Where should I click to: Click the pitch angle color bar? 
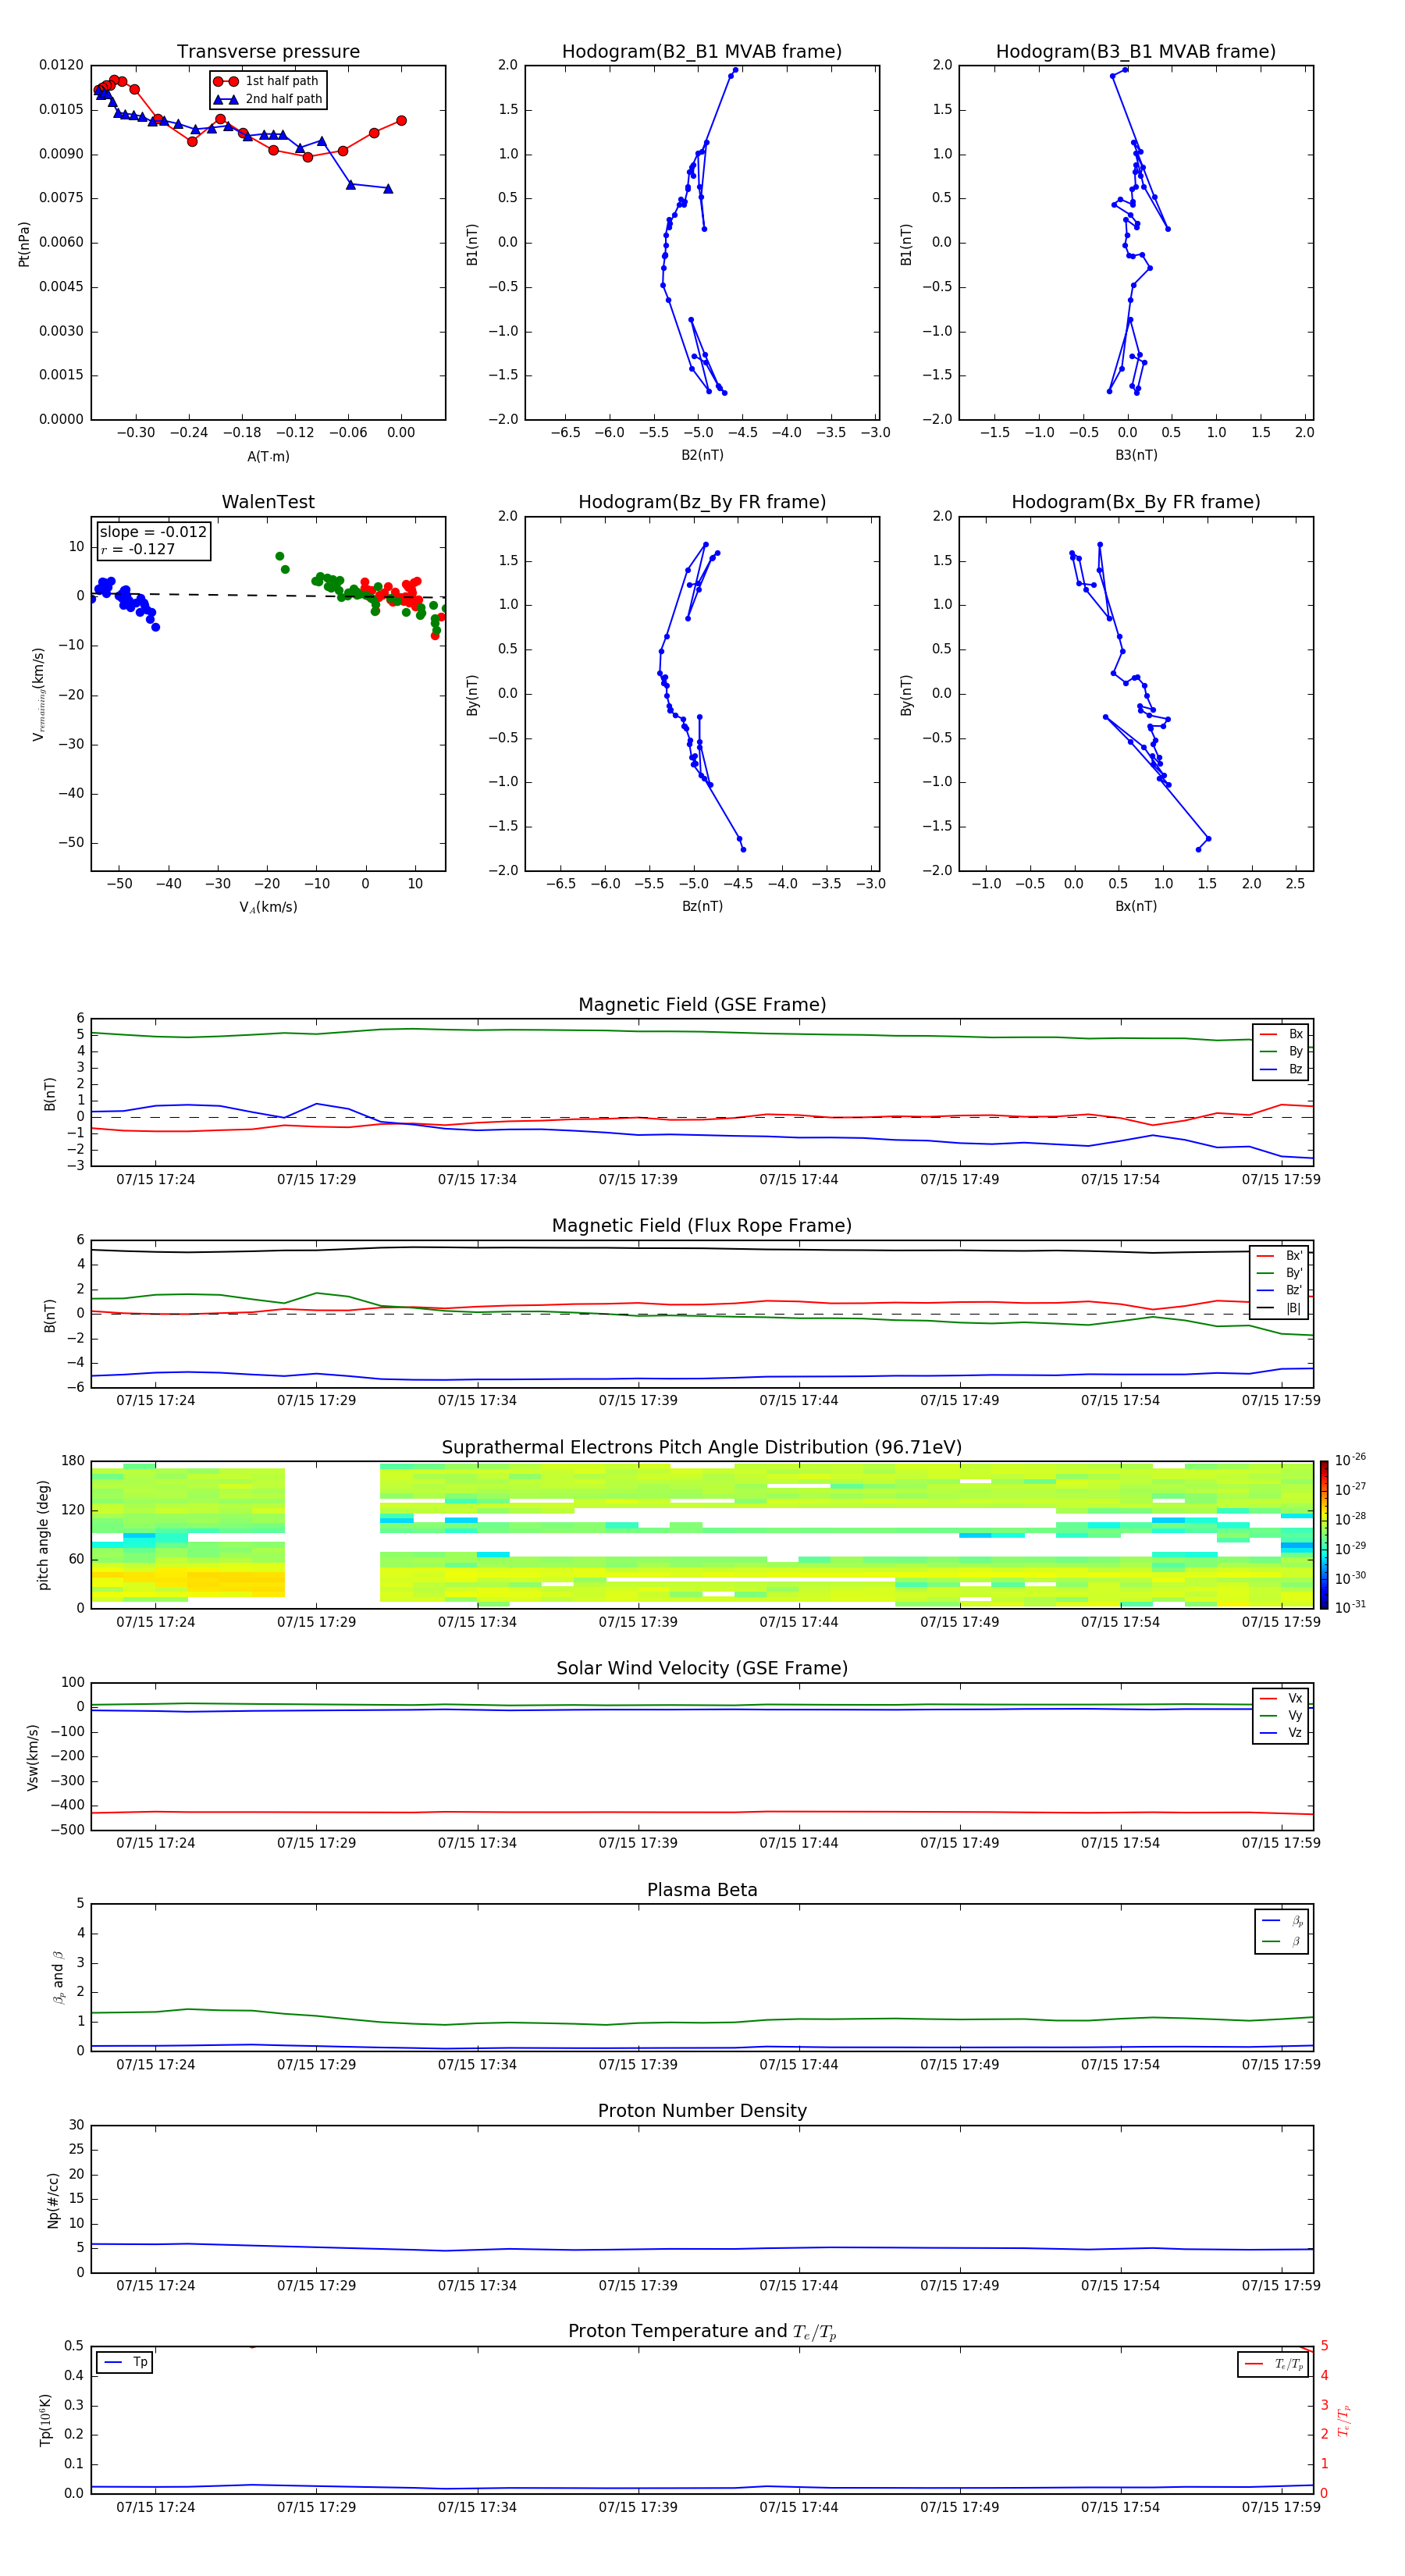1324,1535
